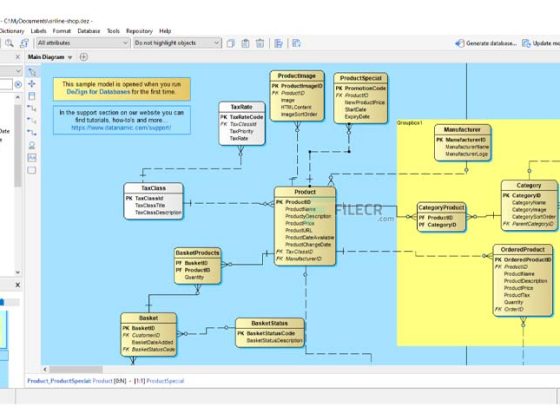This screenshot has height=420, width=560.
Task: Click the diagram horizontal scrollbar thumb
Action: coord(76,369)
